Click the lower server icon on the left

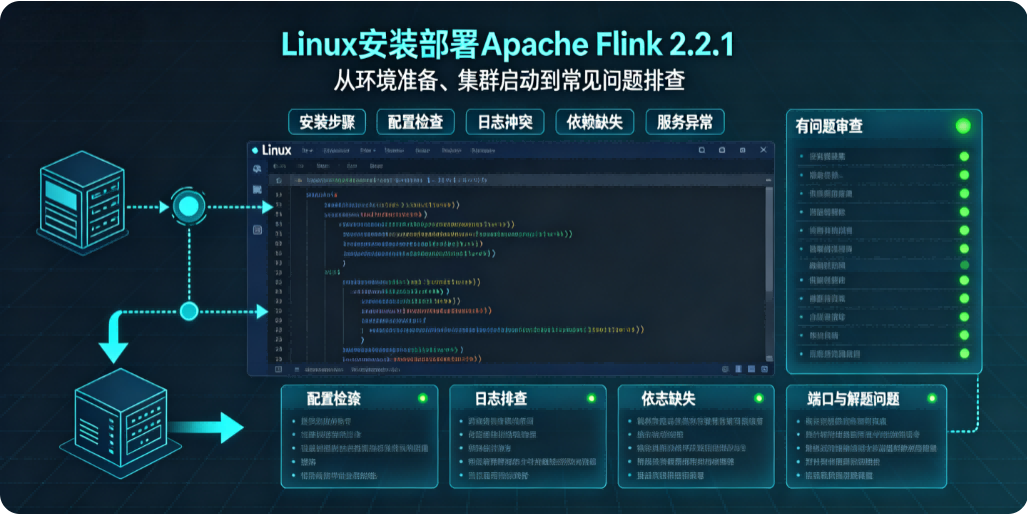[x=120, y=423]
